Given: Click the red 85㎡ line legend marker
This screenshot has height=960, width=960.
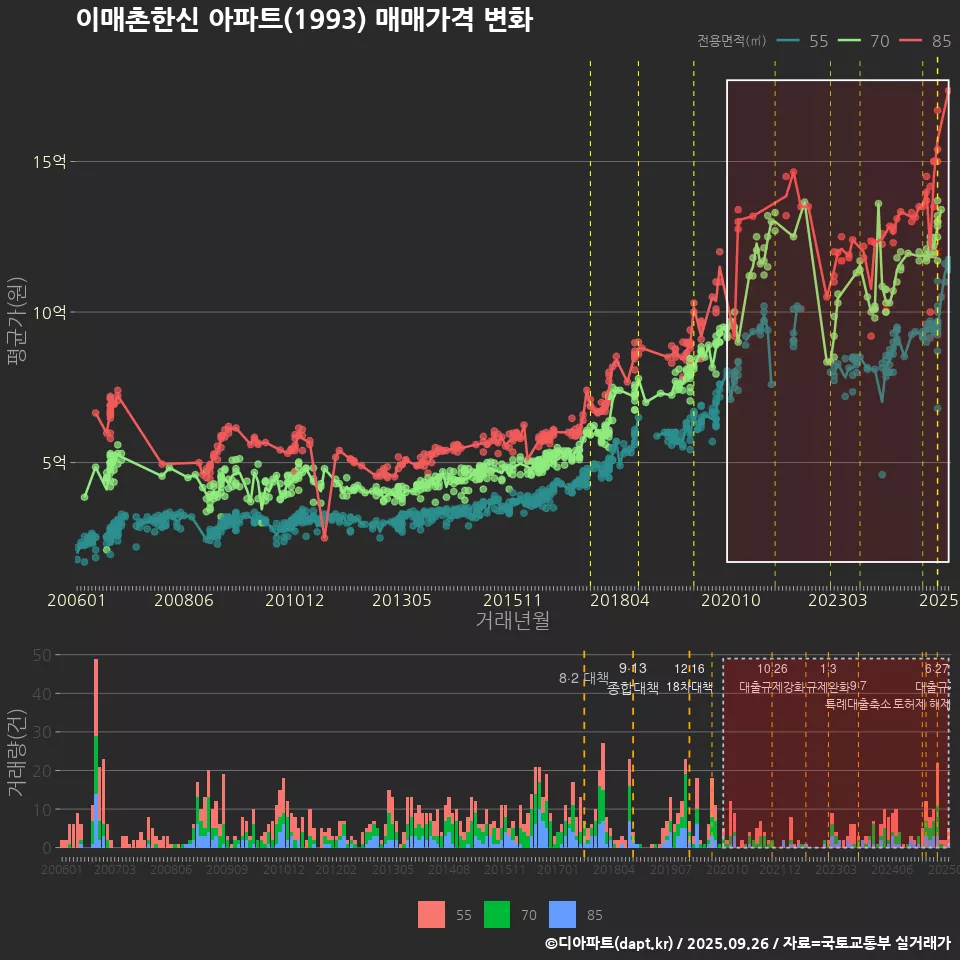Looking at the screenshot, I should (x=911, y=41).
